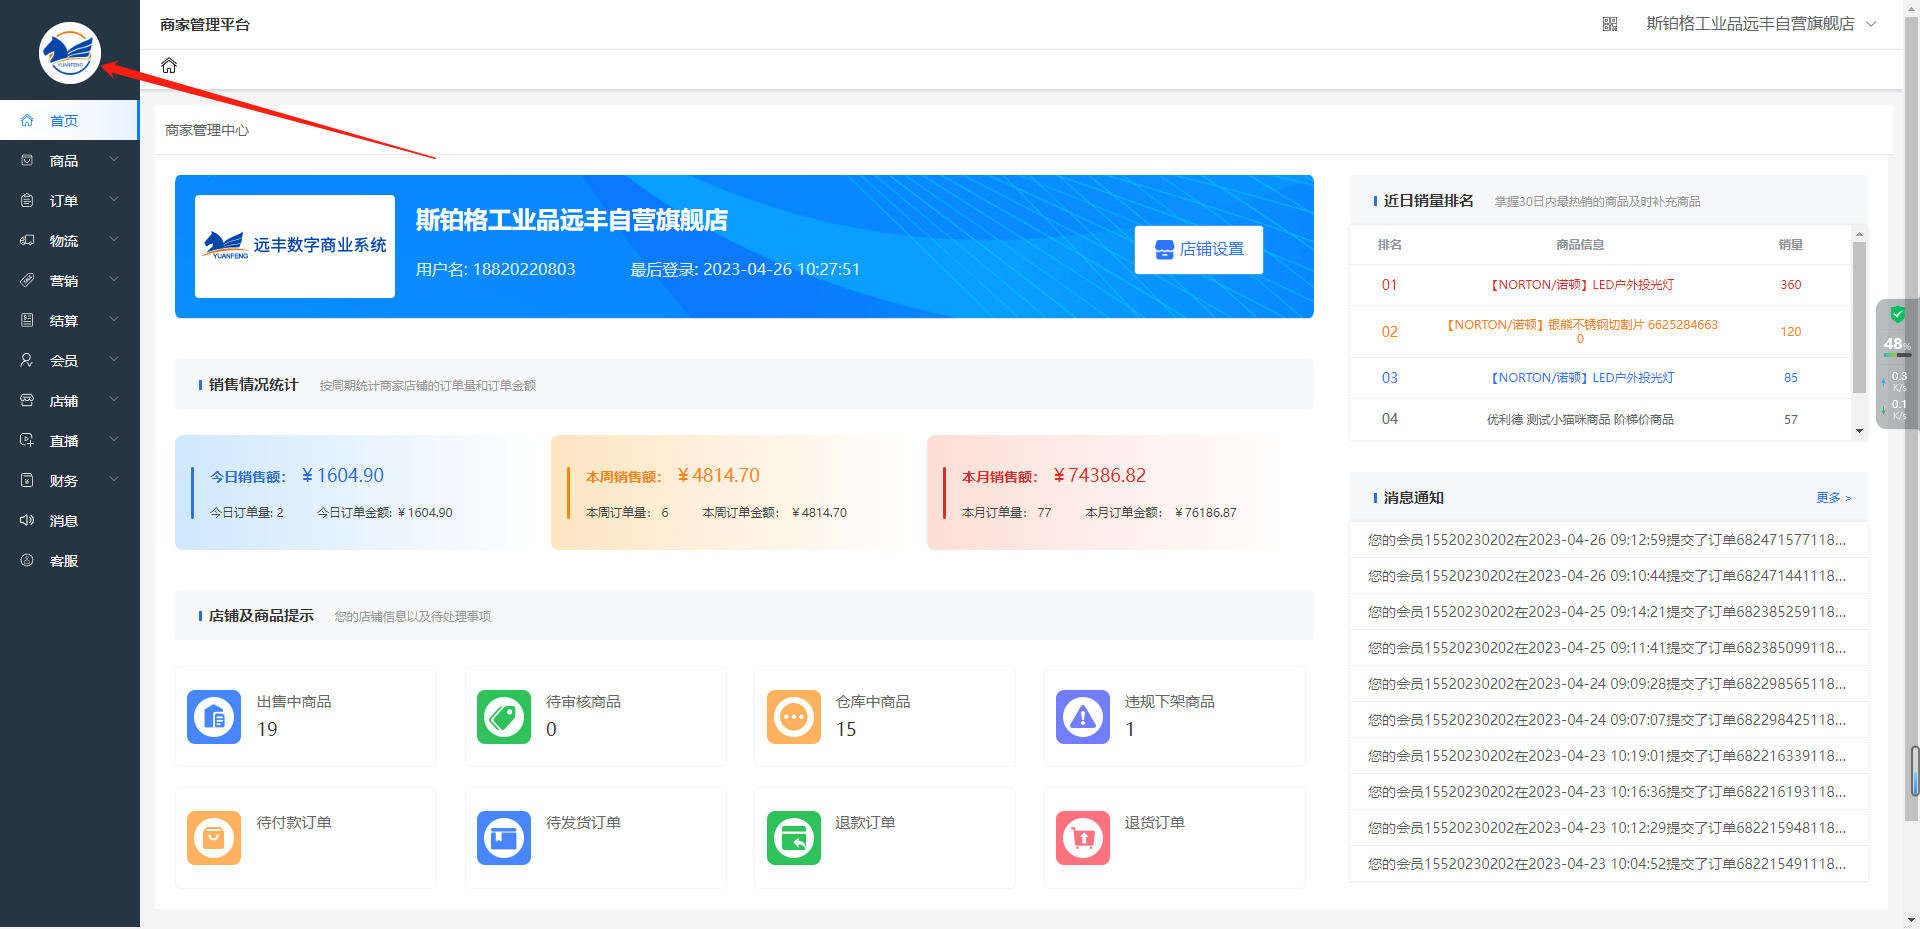Screen dimensions: 1920x929
Task: Expand the 订单 menu chevron
Action: tap(114, 200)
